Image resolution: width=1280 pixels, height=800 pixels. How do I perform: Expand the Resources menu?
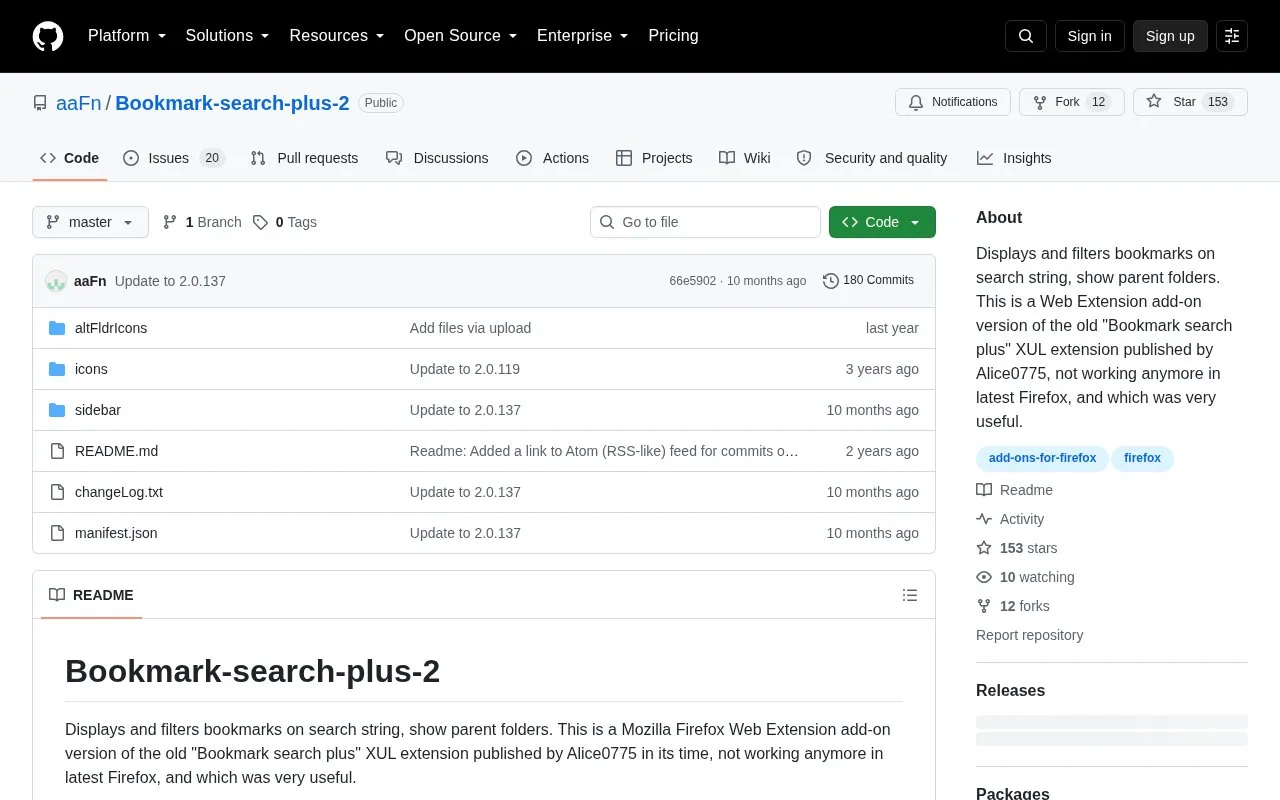point(337,36)
